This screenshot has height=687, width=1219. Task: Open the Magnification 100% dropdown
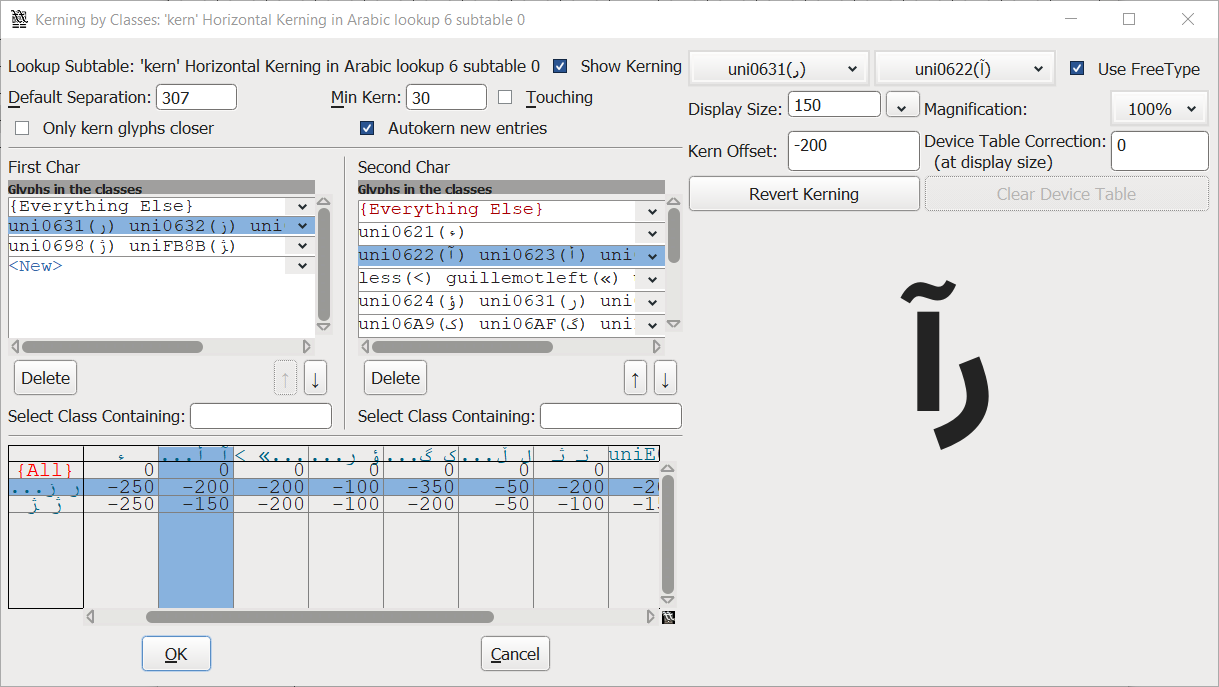click(x=1159, y=108)
